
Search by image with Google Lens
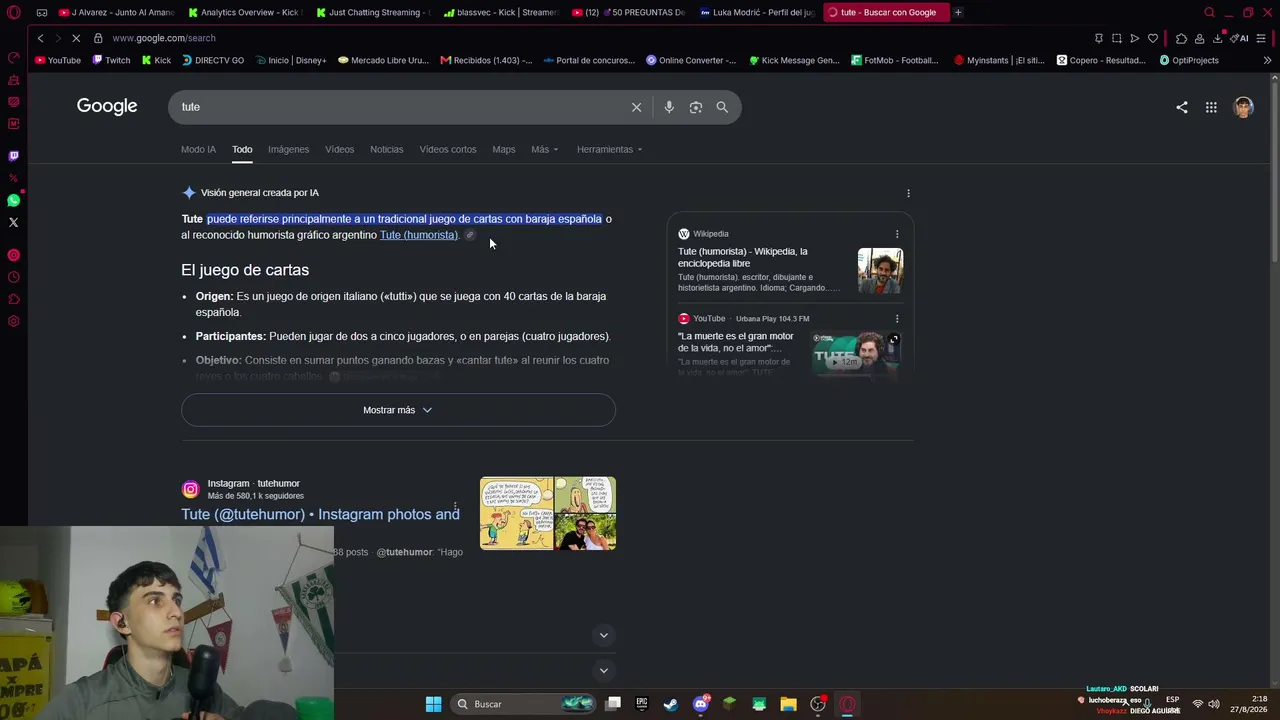click(x=696, y=107)
